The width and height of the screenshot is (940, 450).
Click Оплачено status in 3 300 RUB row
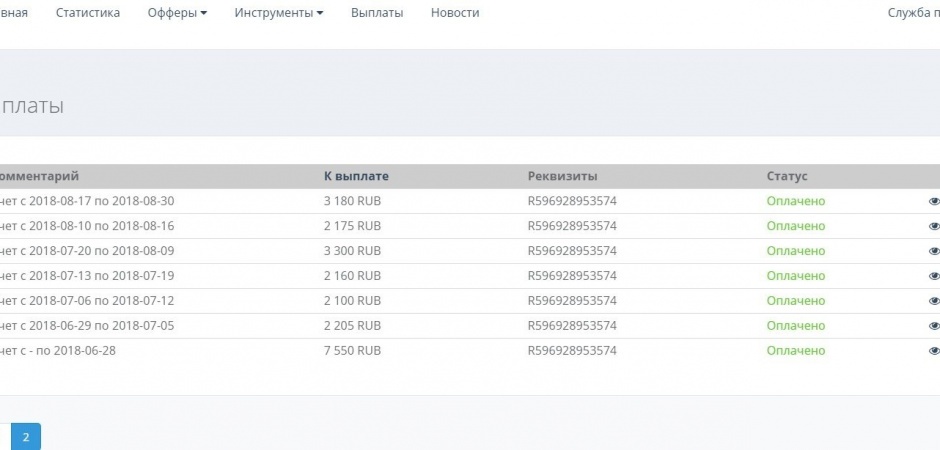796,251
